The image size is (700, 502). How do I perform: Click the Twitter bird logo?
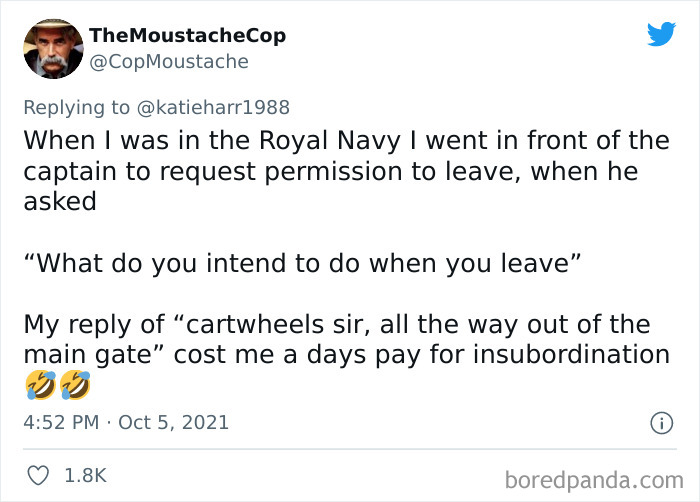[x=661, y=35]
